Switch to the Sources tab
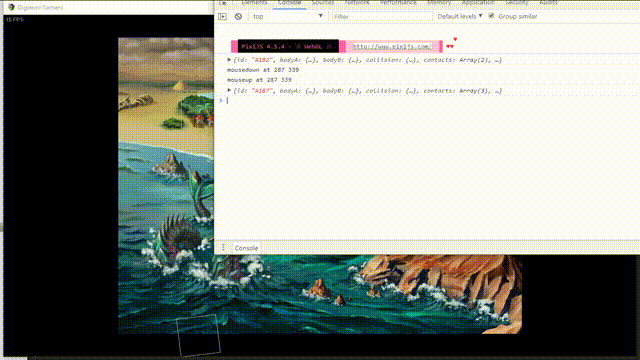This screenshot has width=640, height=360. [323, 3]
